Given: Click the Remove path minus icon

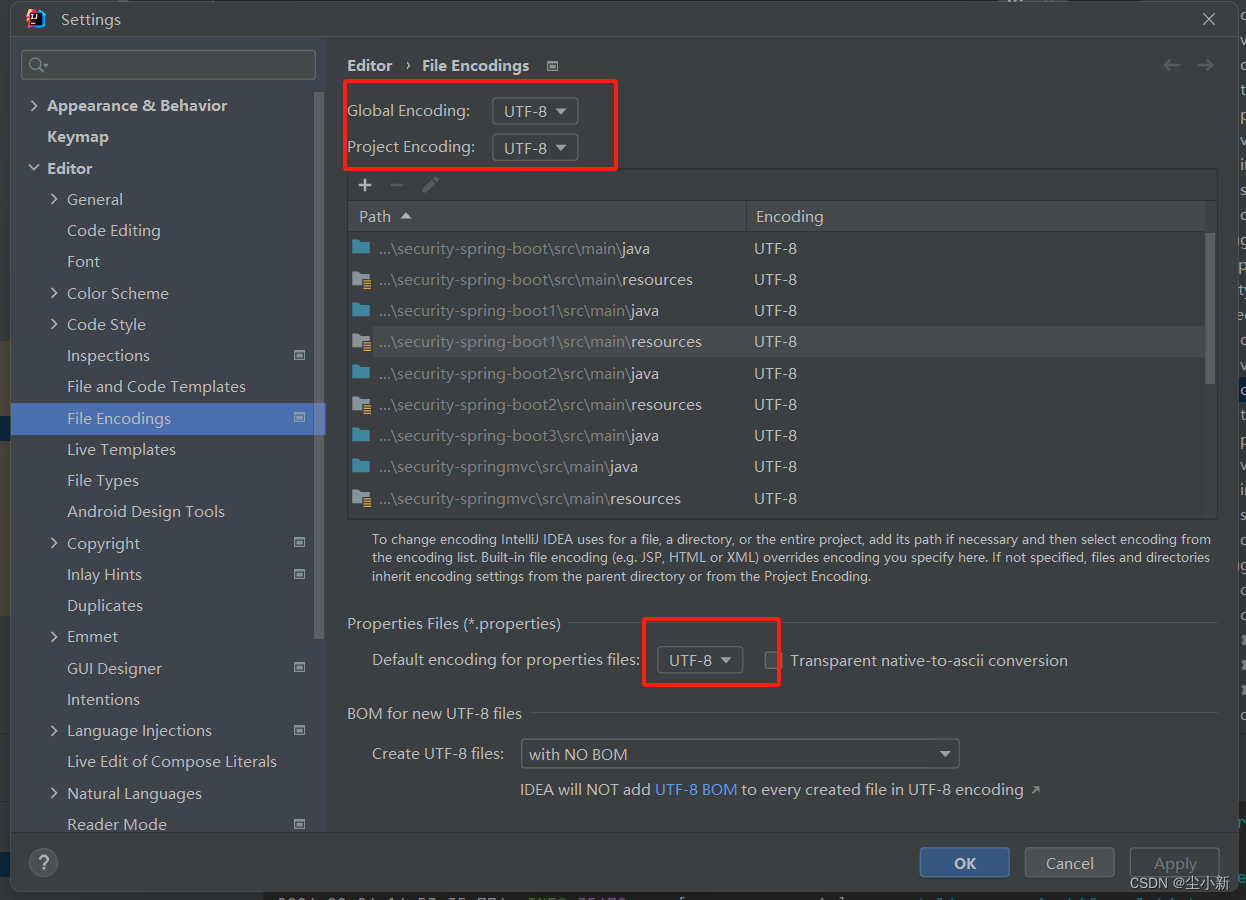Looking at the screenshot, I should (x=397, y=185).
